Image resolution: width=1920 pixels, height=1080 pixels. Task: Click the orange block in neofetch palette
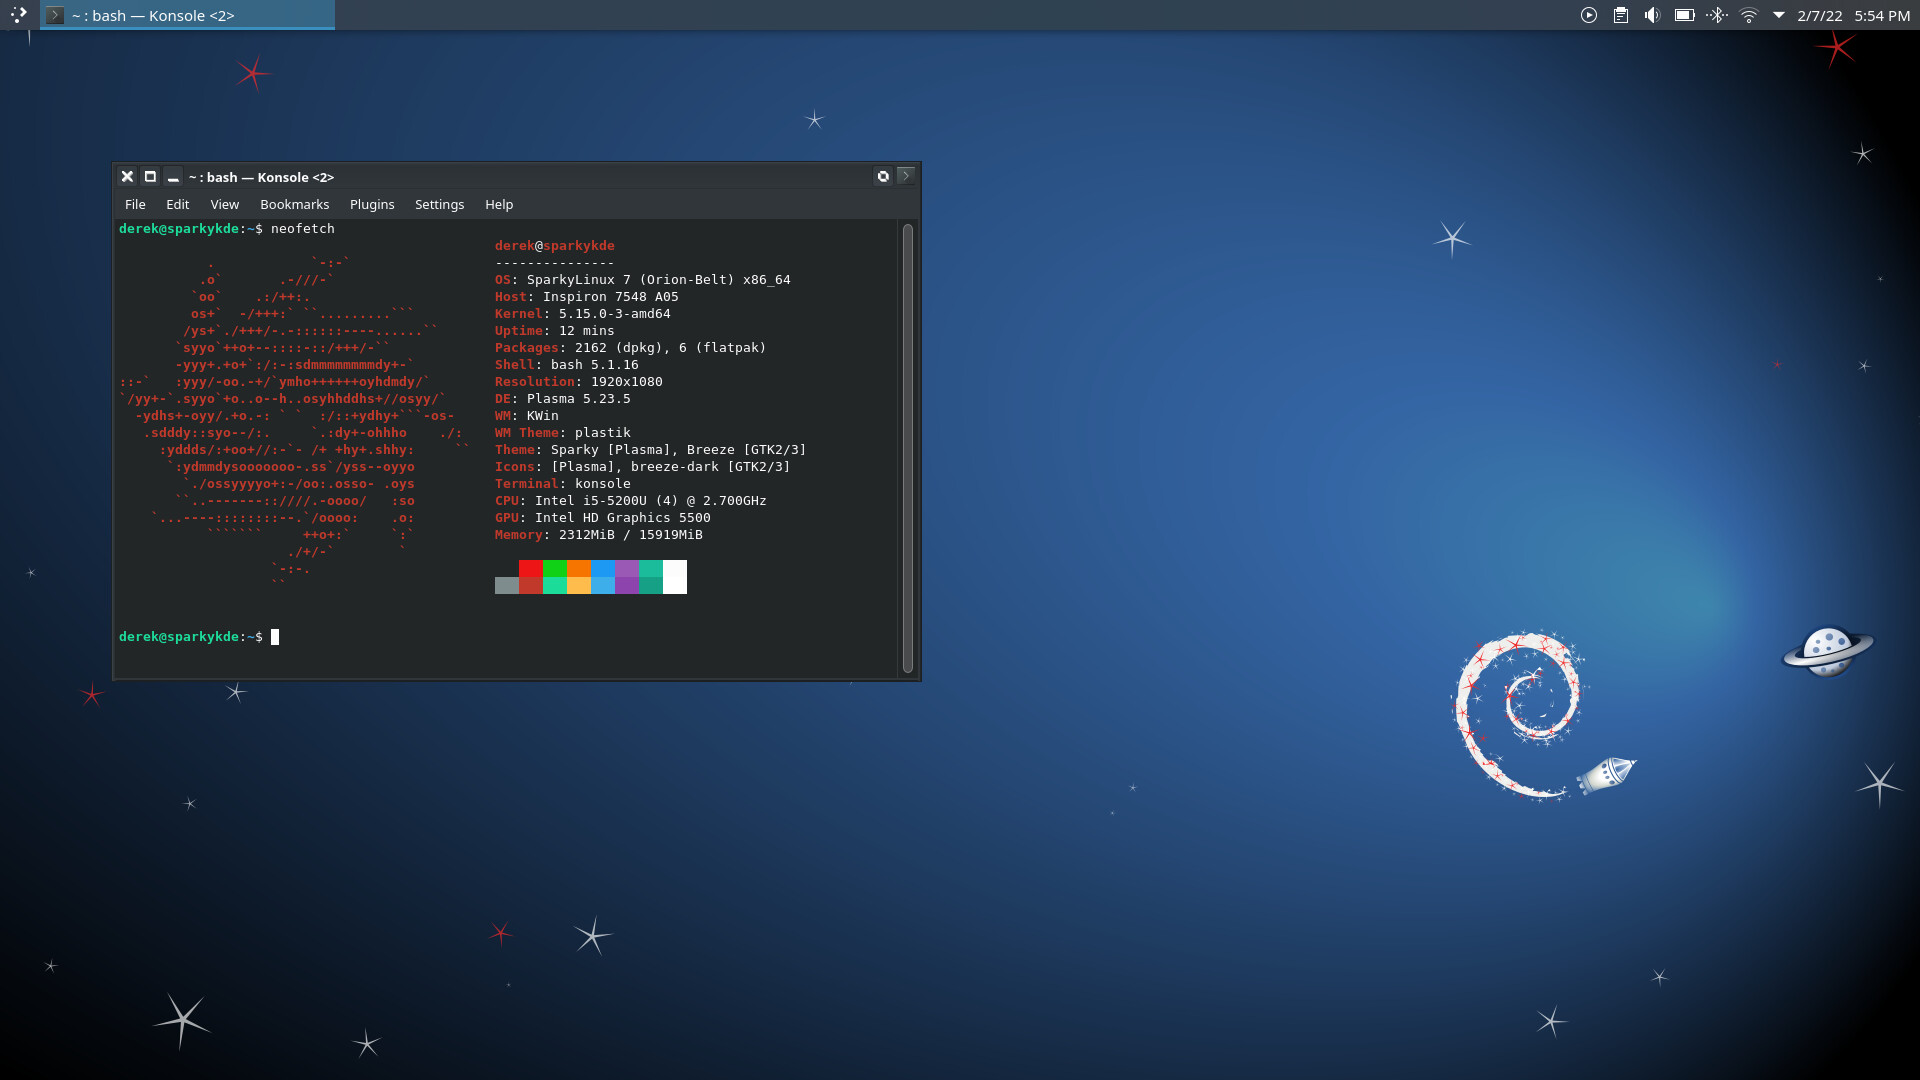(579, 568)
